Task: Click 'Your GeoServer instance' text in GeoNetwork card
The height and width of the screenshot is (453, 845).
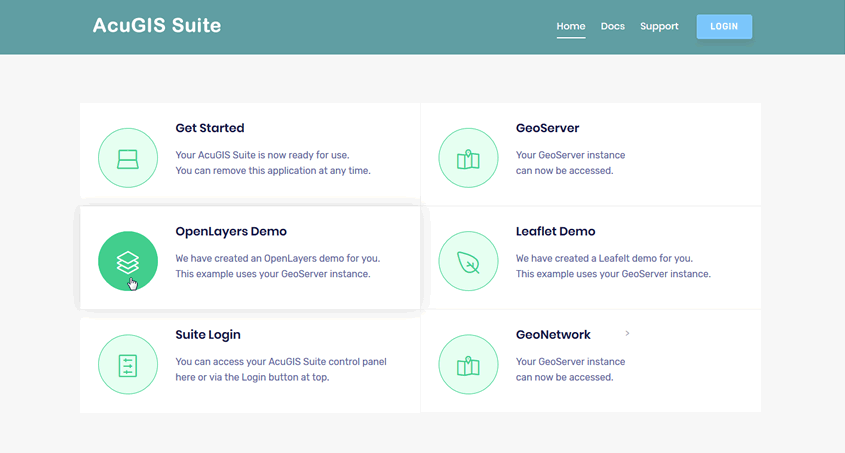Action: tap(570, 362)
